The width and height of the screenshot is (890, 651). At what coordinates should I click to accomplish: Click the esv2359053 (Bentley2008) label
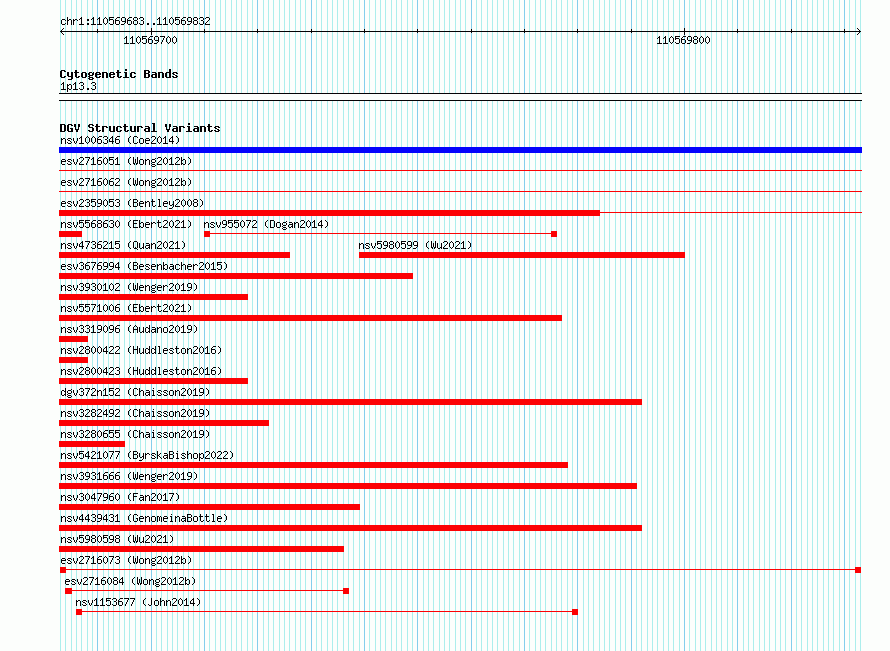tap(132, 203)
